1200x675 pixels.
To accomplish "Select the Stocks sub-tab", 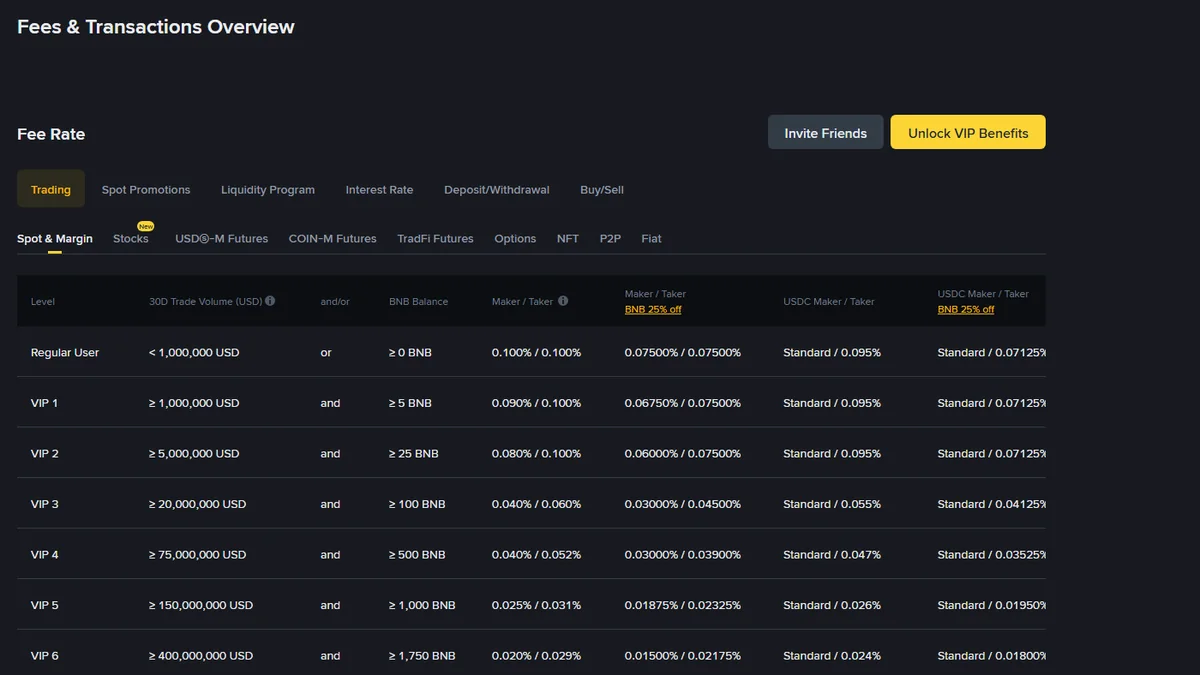I will pyautogui.click(x=131, y=238).
